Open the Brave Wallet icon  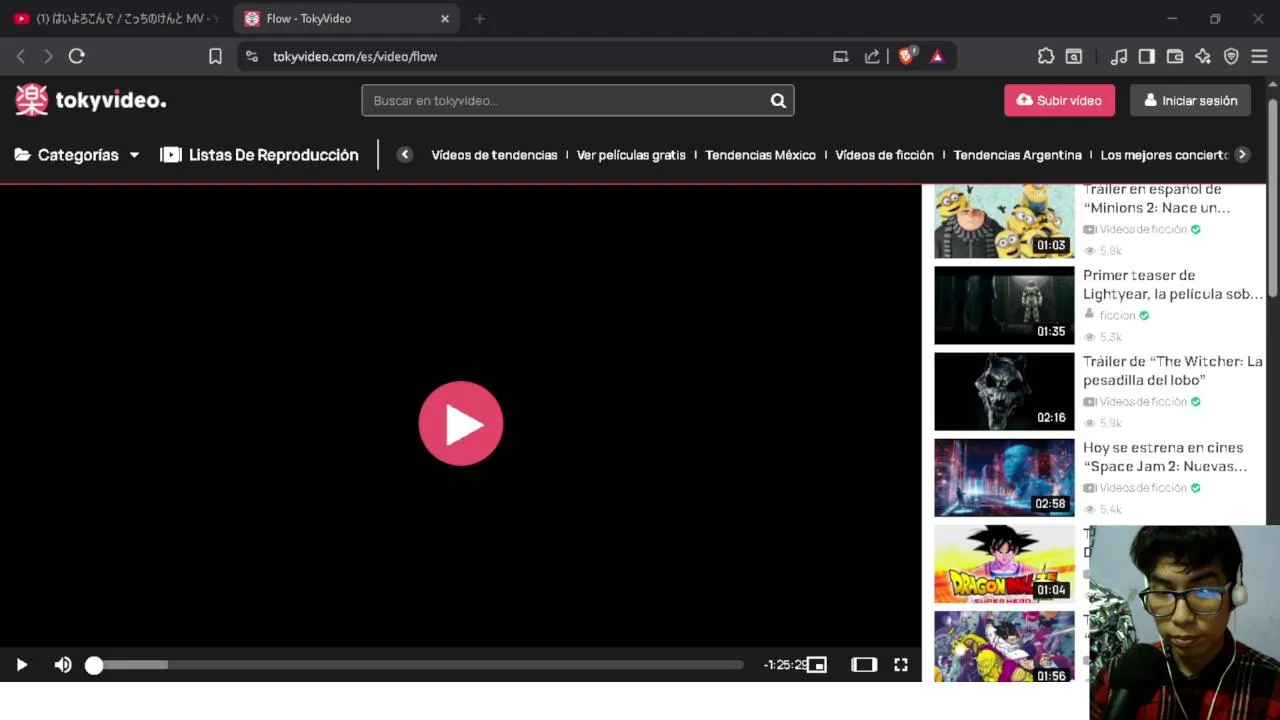[1175, 56]
